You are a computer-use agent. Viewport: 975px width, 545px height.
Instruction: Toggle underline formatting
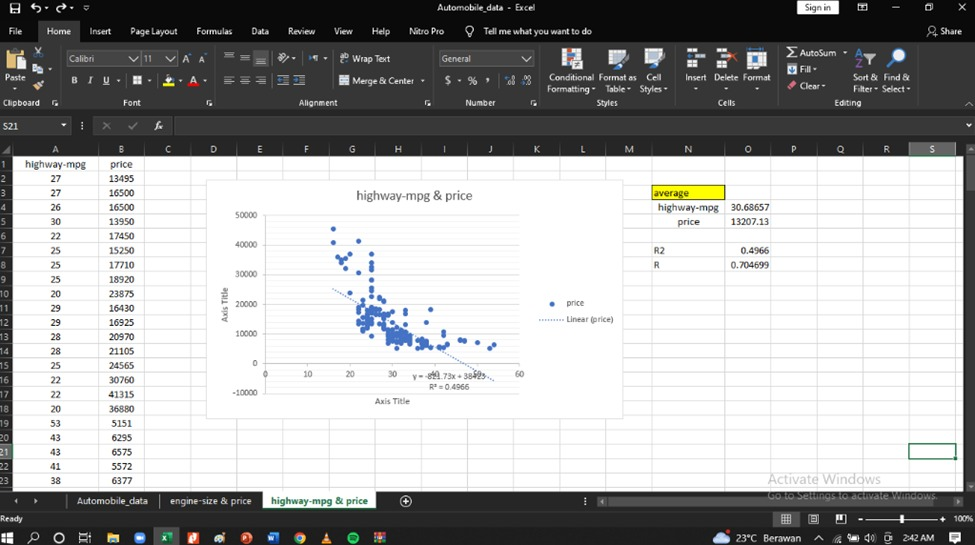click(x=106, y=80)
